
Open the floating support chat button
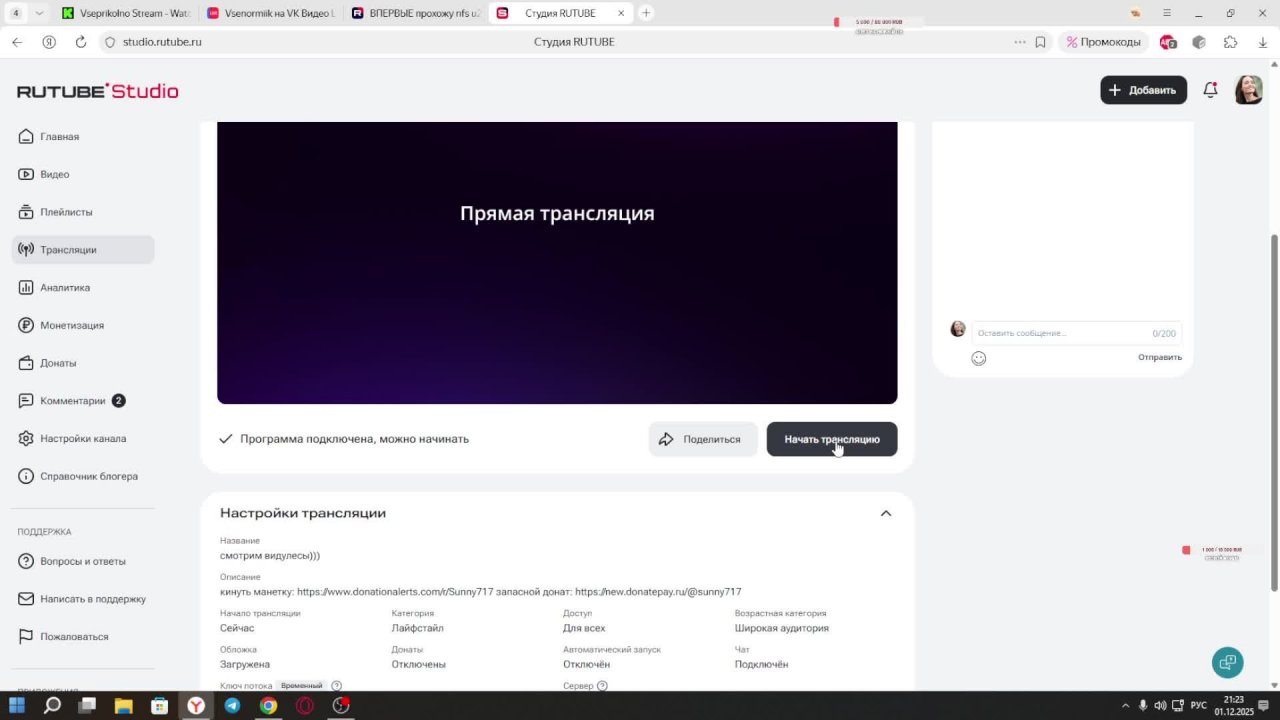click(x=1227, y=662)
